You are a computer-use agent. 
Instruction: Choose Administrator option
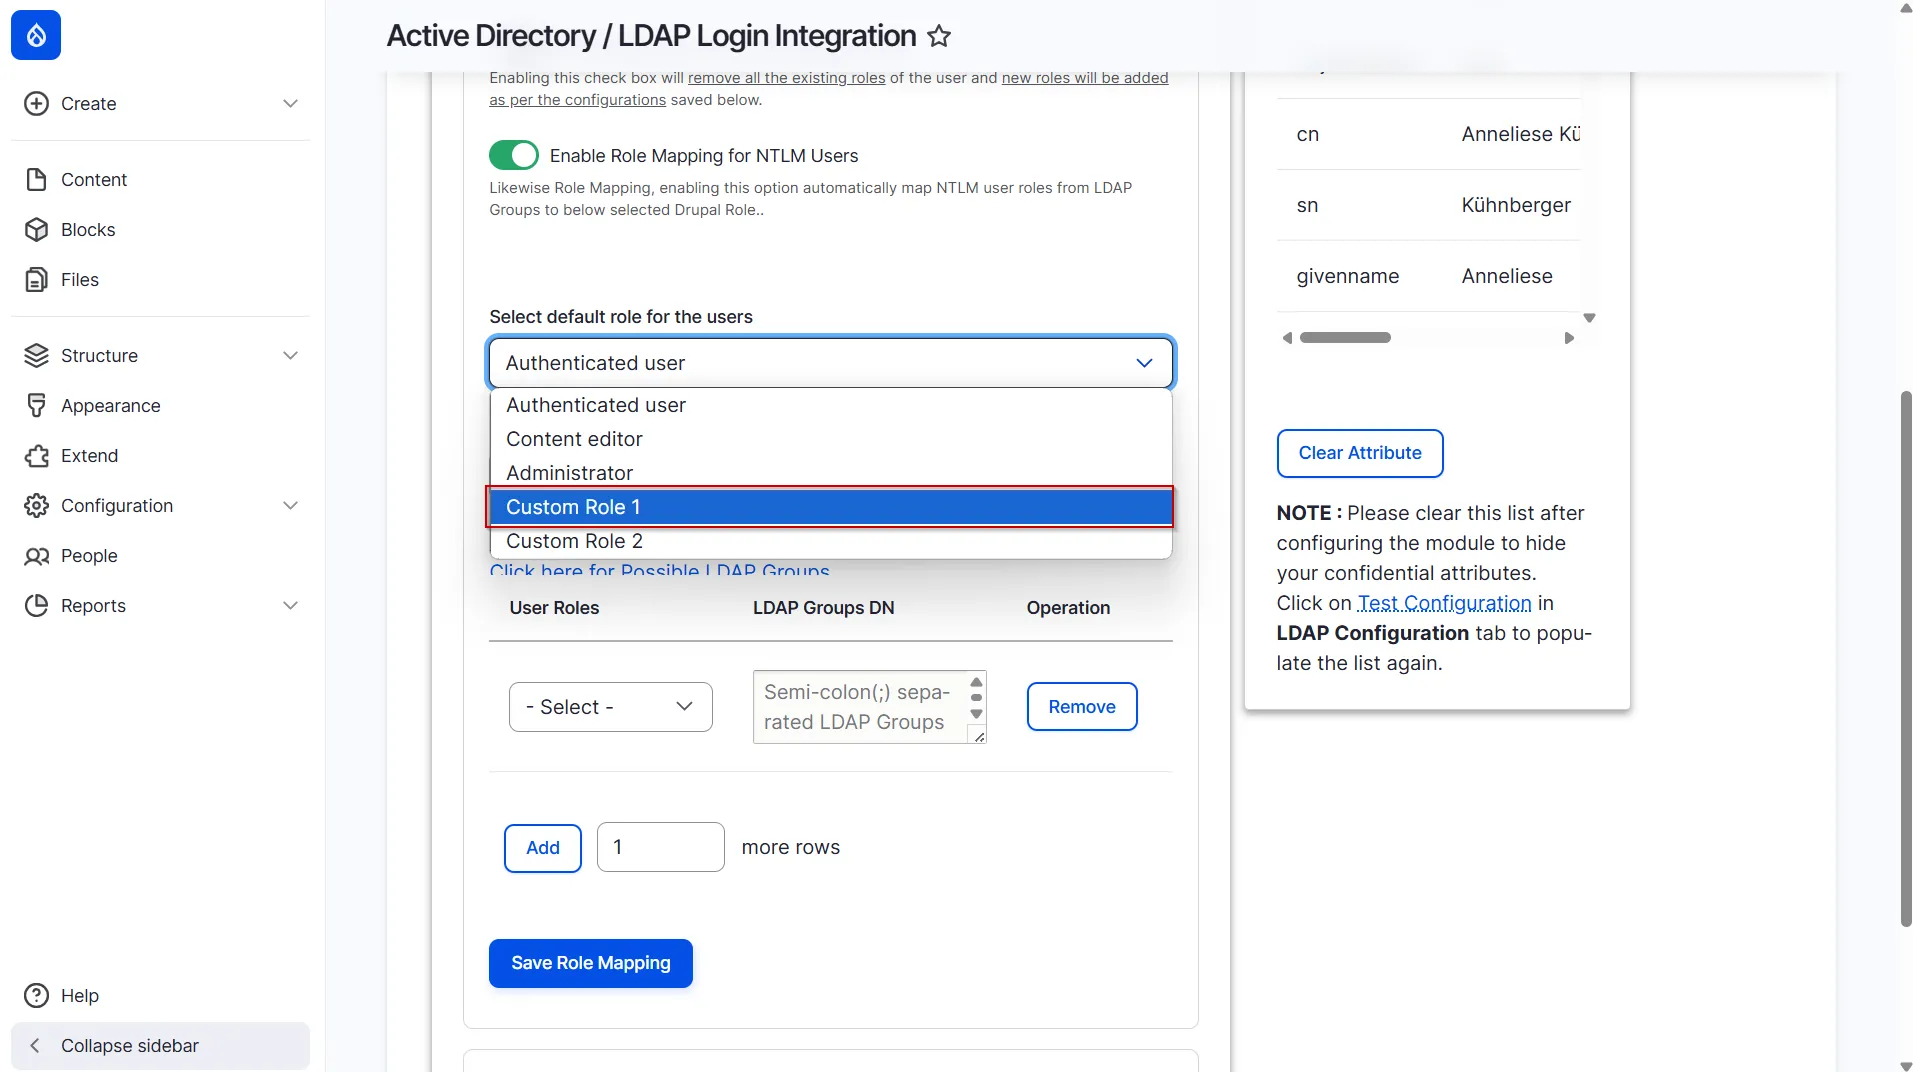click(831, 473)
